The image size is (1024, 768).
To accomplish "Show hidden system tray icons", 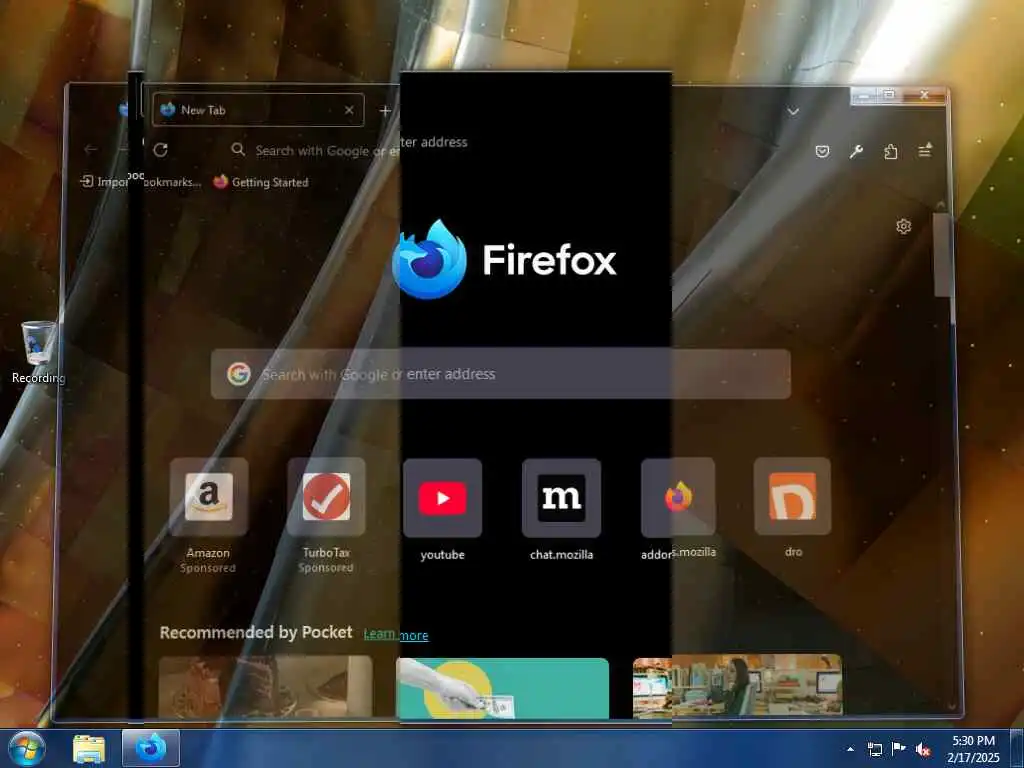I will click(850, 749).
